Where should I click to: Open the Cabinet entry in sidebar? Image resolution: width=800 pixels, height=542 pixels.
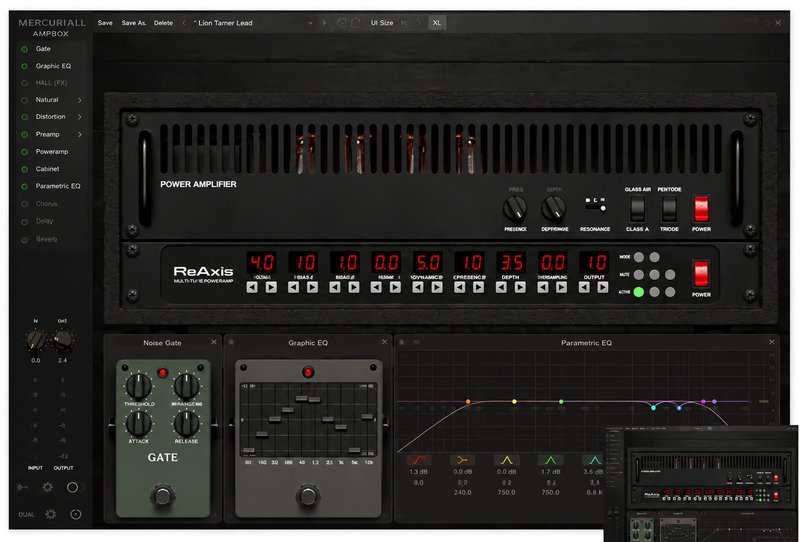47,169
